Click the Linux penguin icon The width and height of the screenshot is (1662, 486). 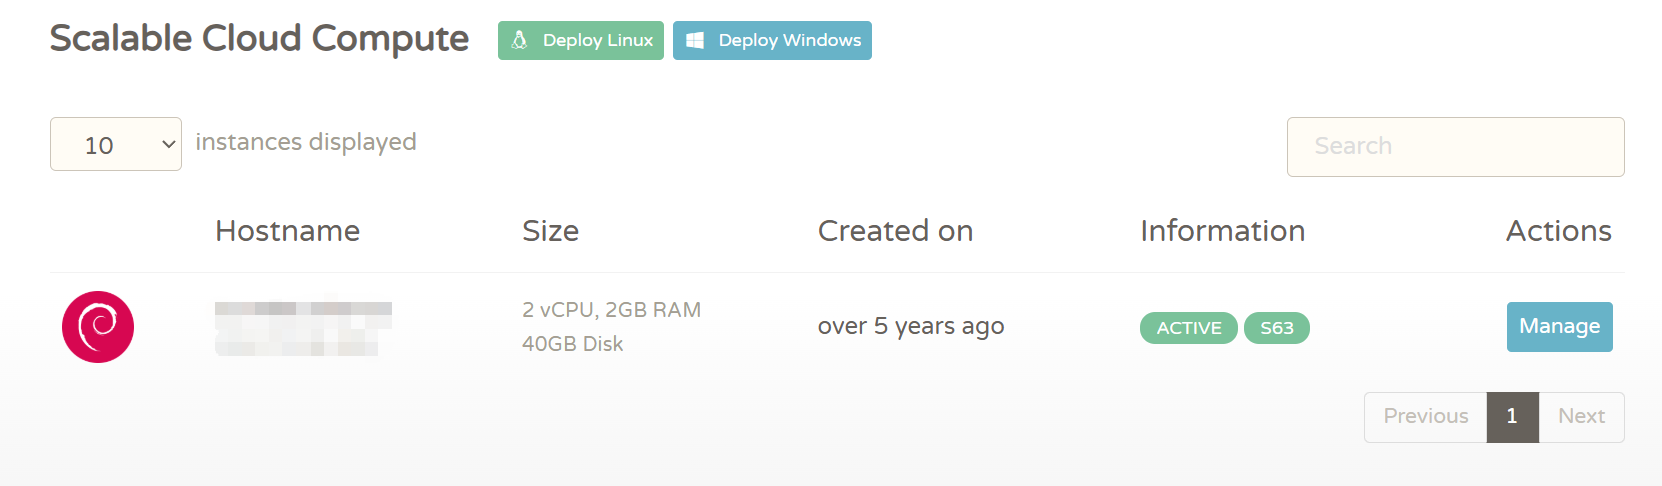519,40
